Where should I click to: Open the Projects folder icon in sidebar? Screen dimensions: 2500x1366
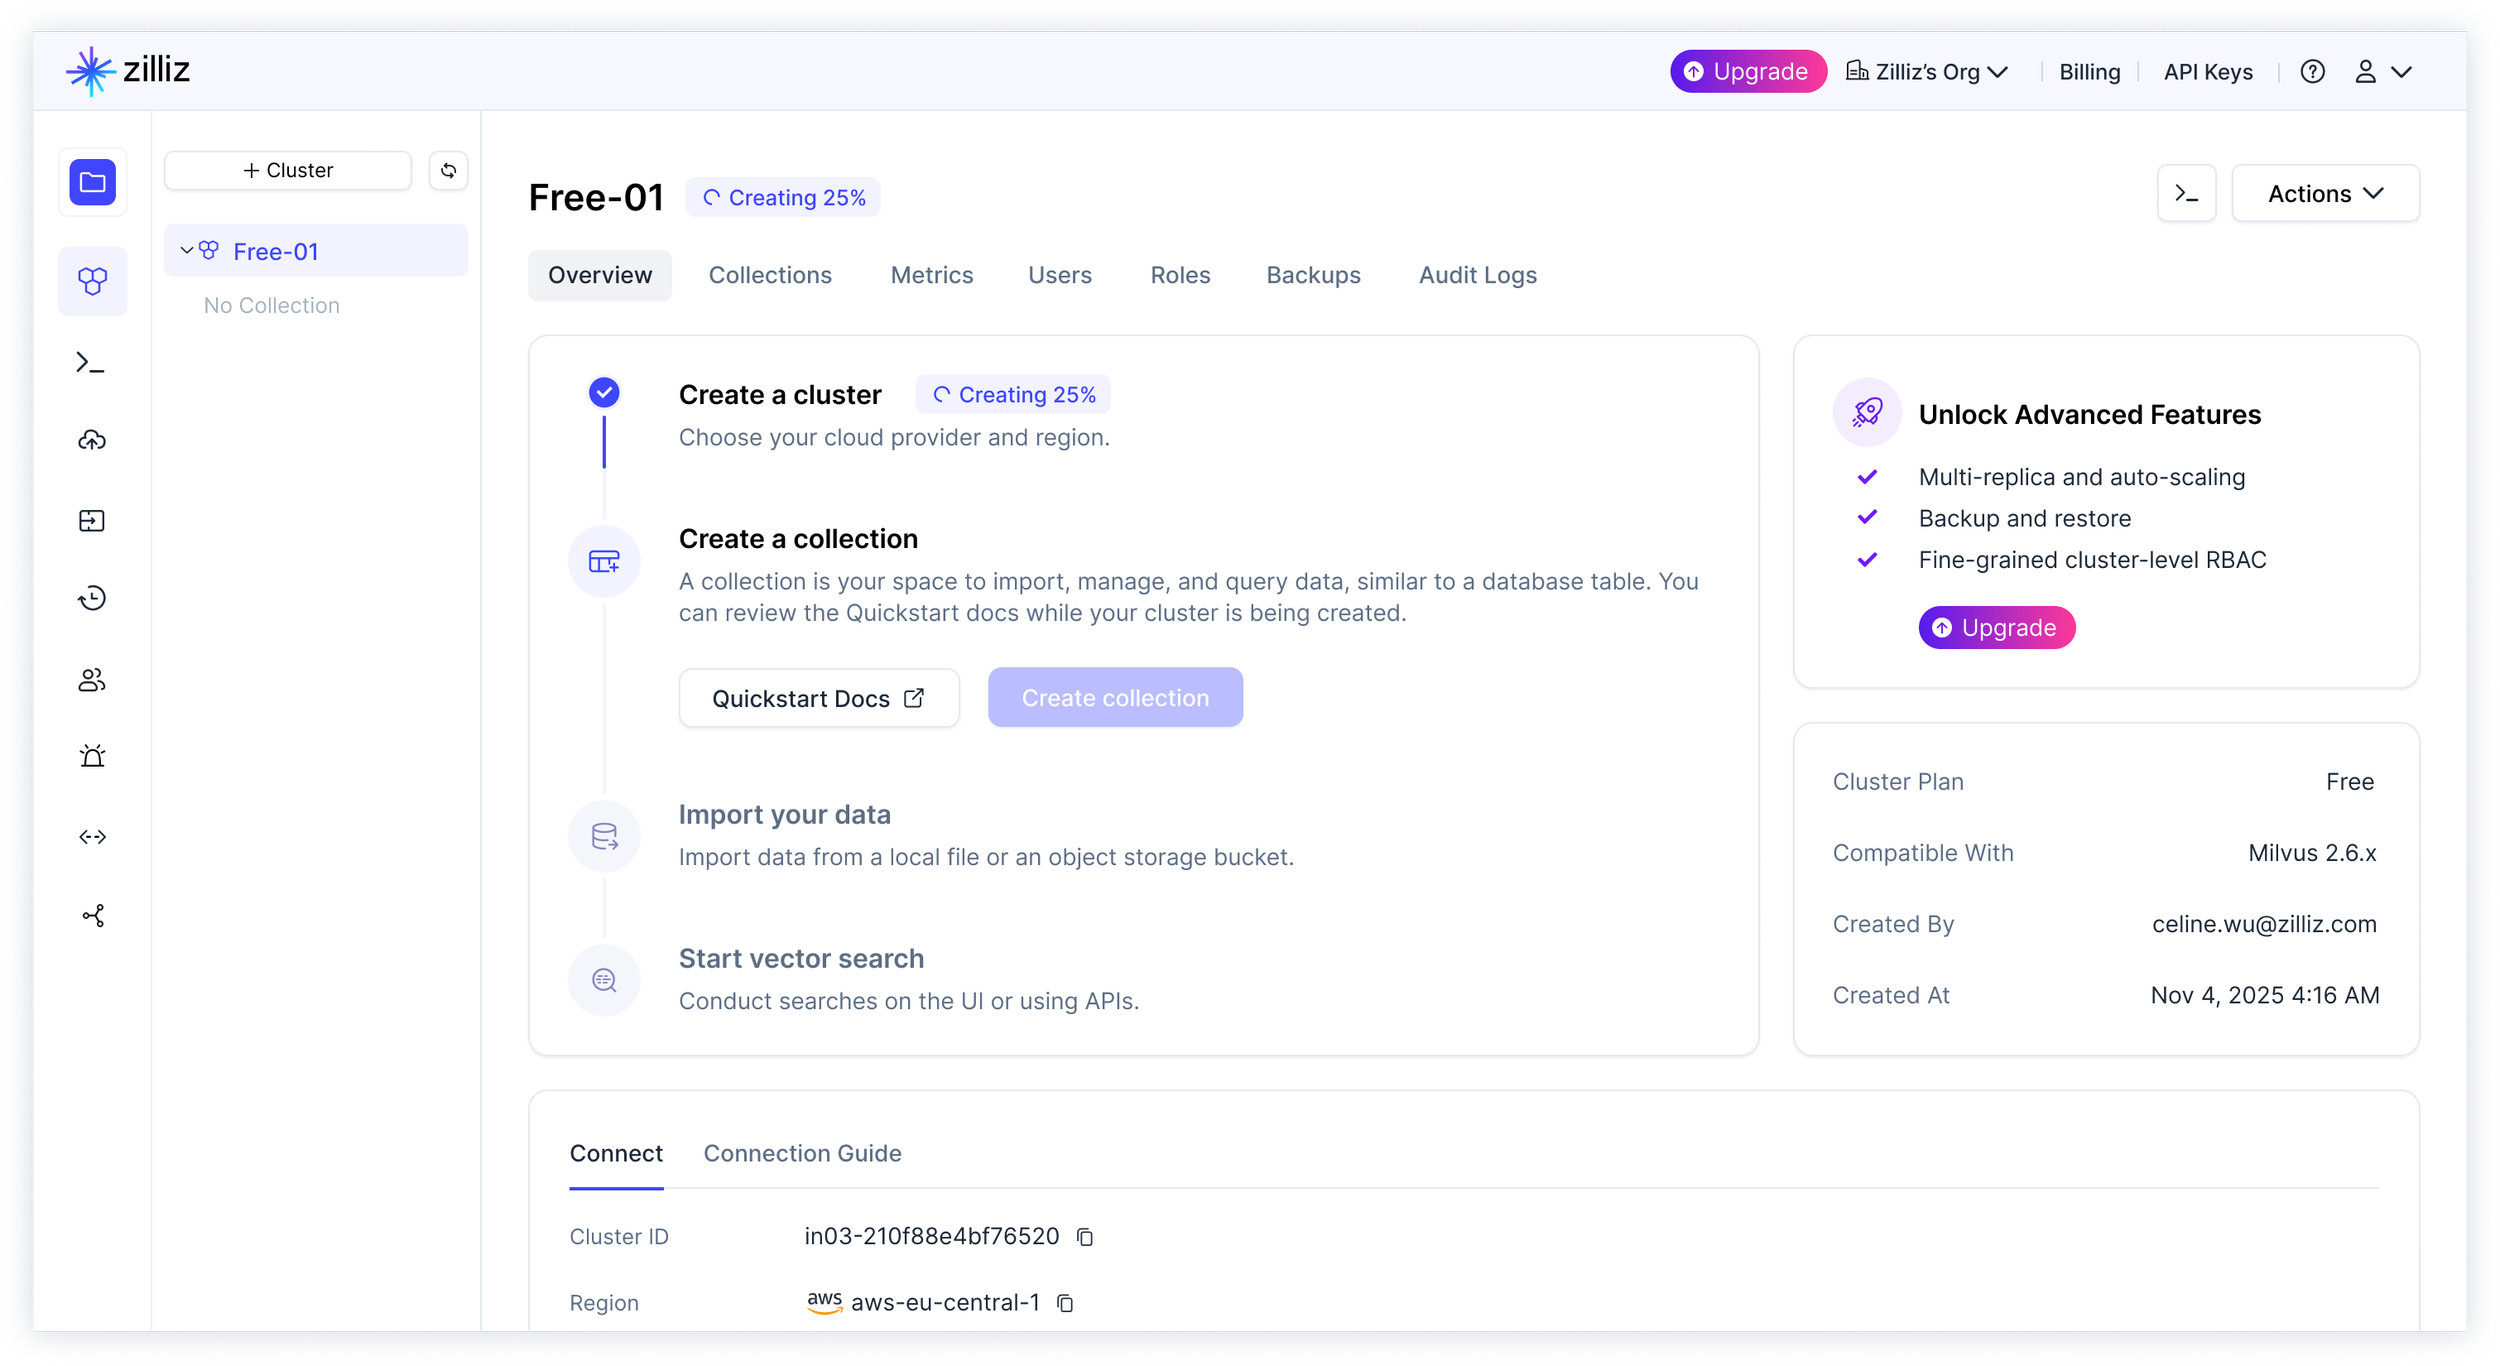92,182
